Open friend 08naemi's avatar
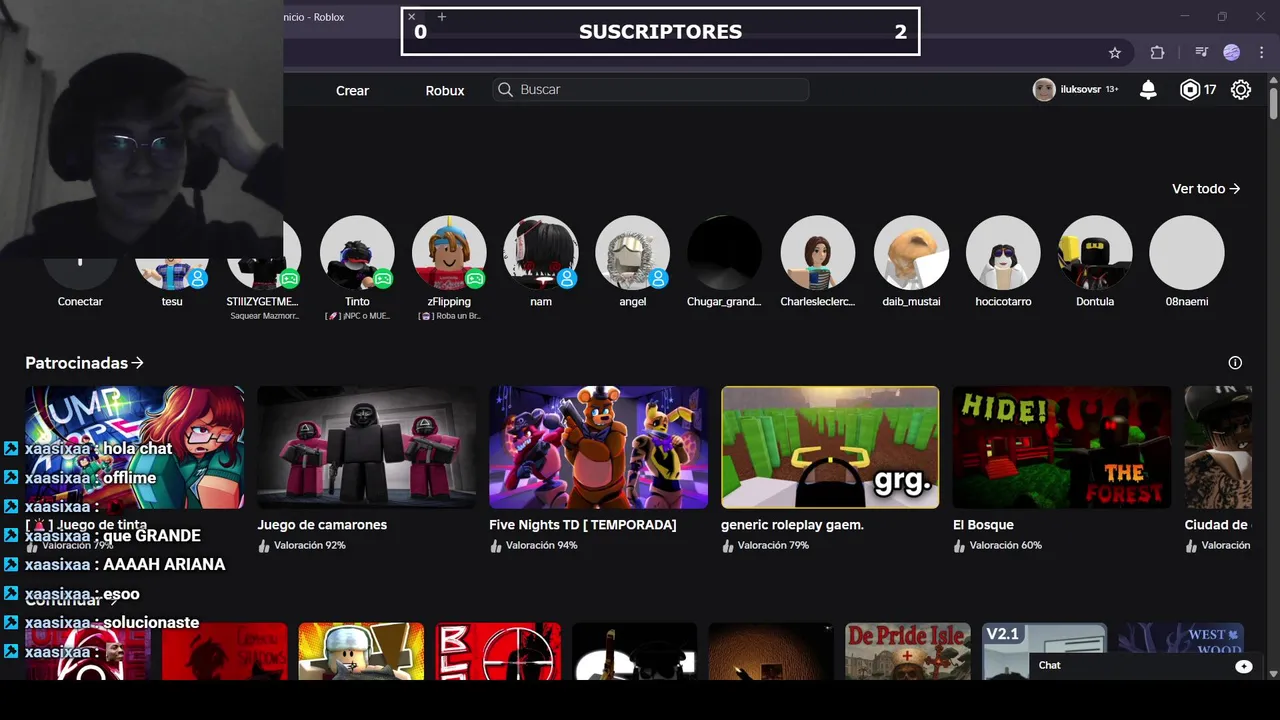The height and width of the screenshot is (720, 1280). point(1187,253)
